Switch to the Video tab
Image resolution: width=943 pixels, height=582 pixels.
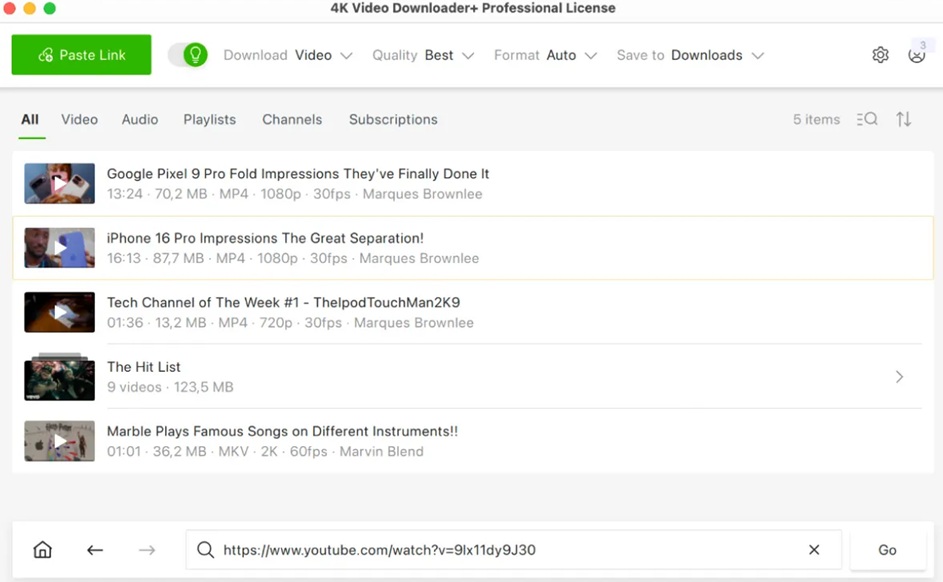tap(79, 120)
